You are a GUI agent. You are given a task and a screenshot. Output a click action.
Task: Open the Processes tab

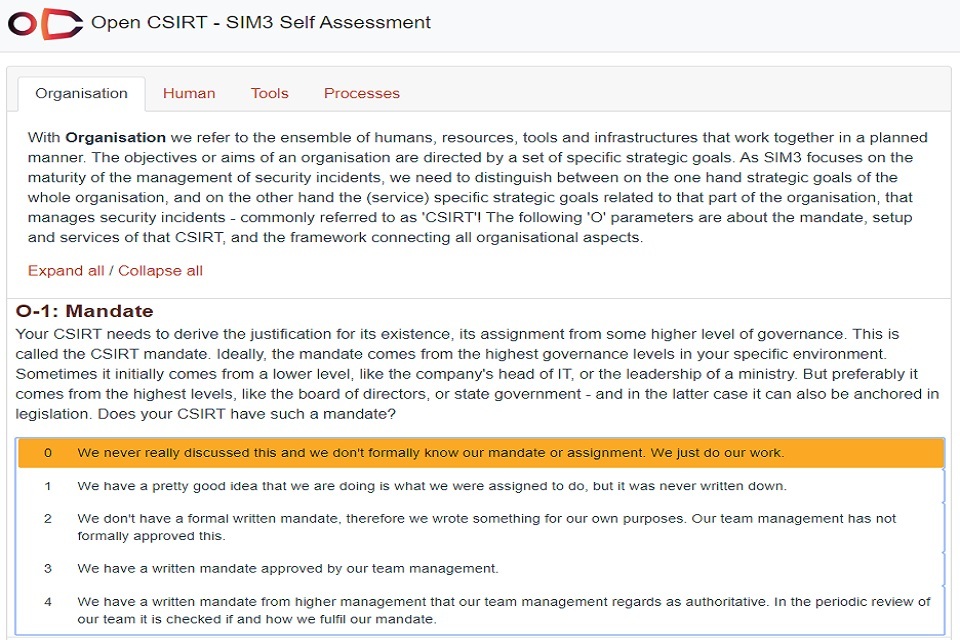(361, 93)
